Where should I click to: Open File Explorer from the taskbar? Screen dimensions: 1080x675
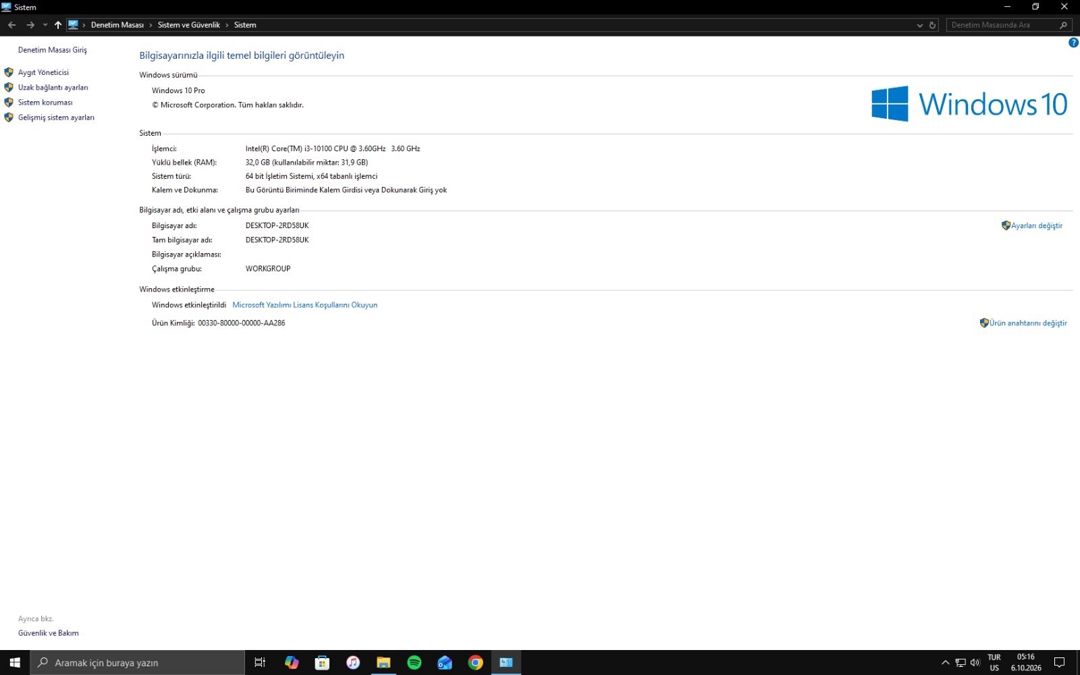pyautogui.click(x=384, y=663)
